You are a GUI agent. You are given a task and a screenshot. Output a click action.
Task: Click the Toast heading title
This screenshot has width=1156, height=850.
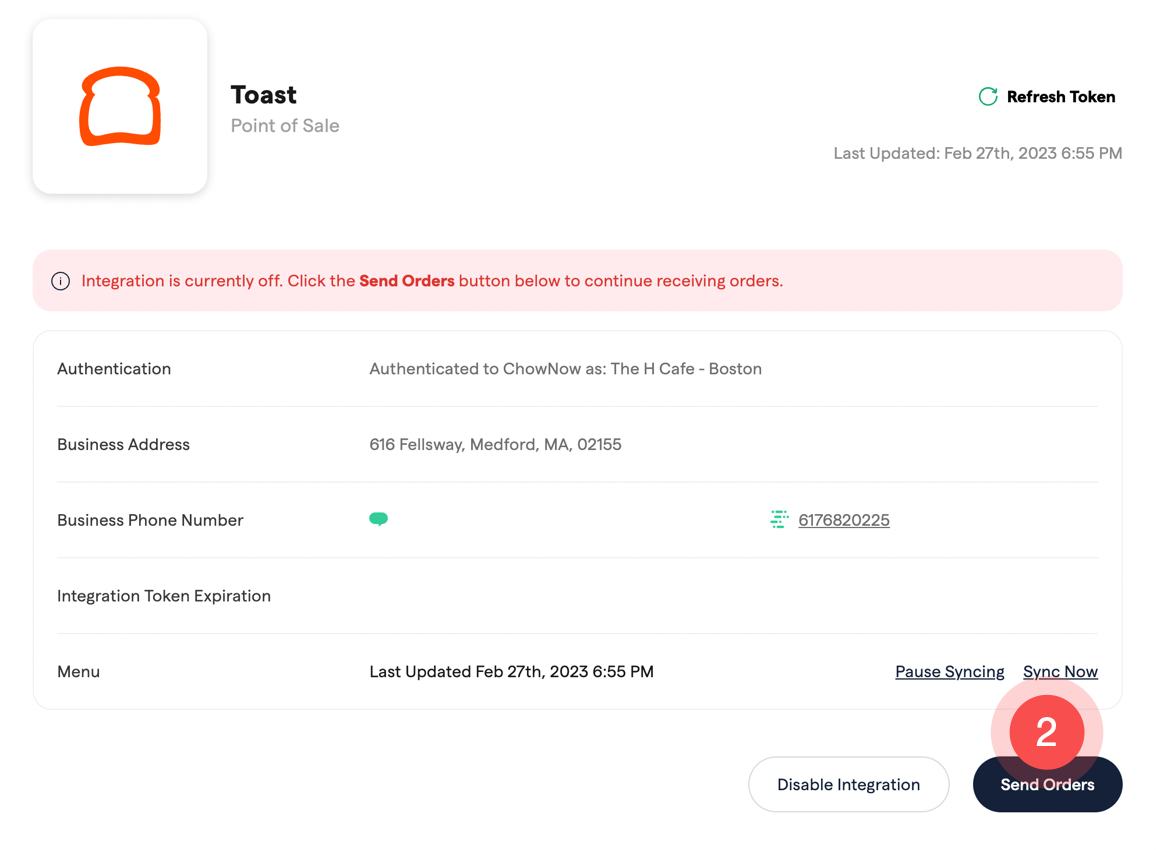(263, 95)
